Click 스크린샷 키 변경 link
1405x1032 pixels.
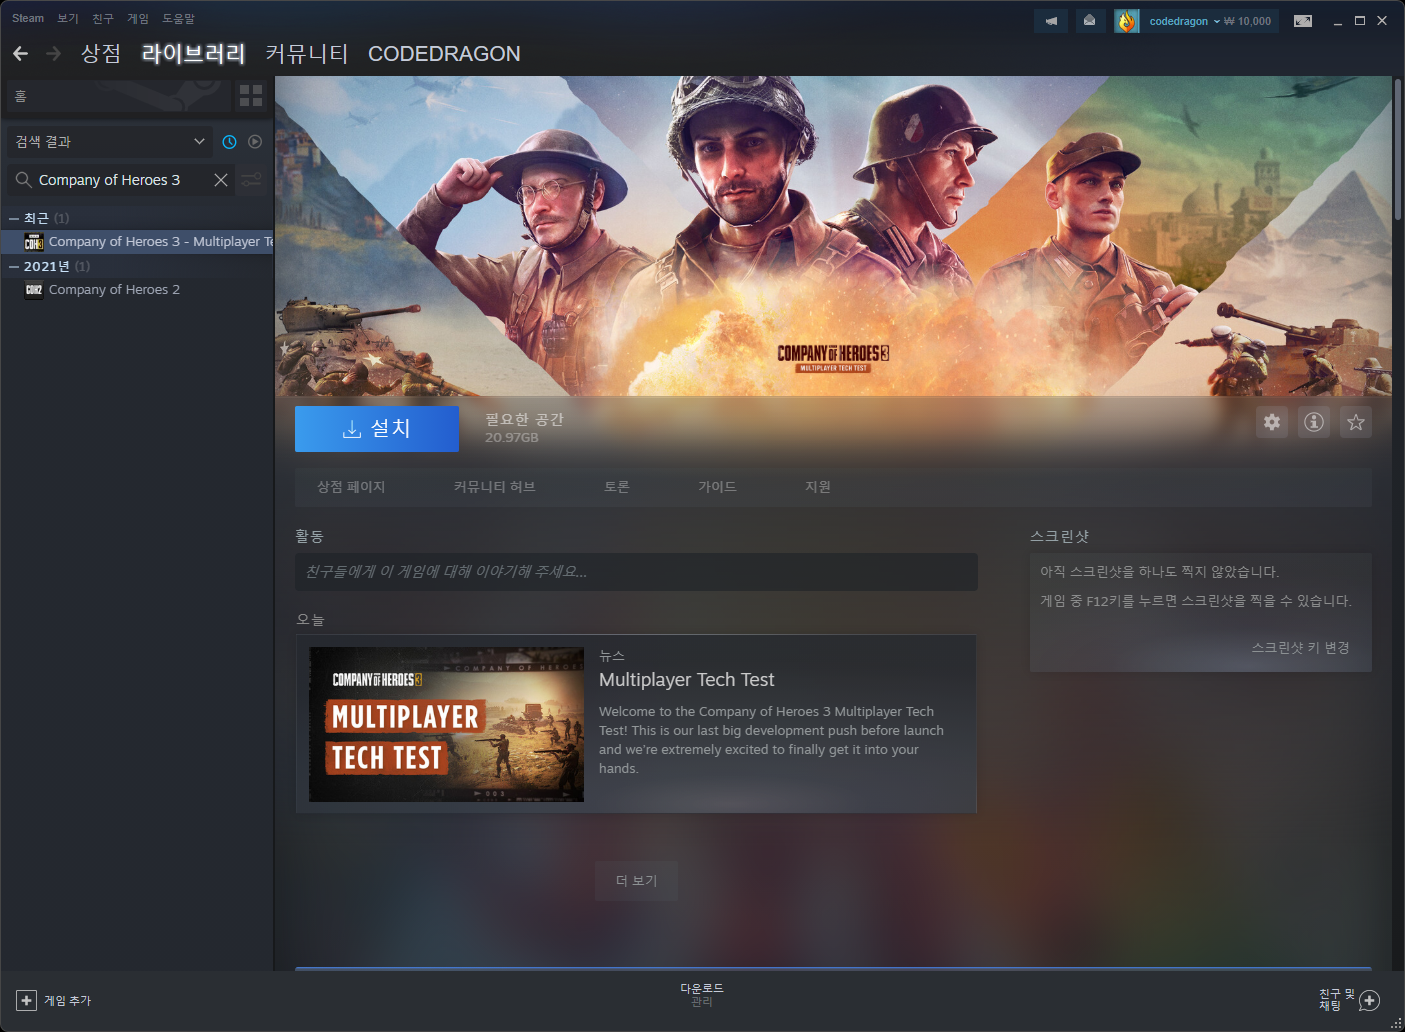point(1300,648)
